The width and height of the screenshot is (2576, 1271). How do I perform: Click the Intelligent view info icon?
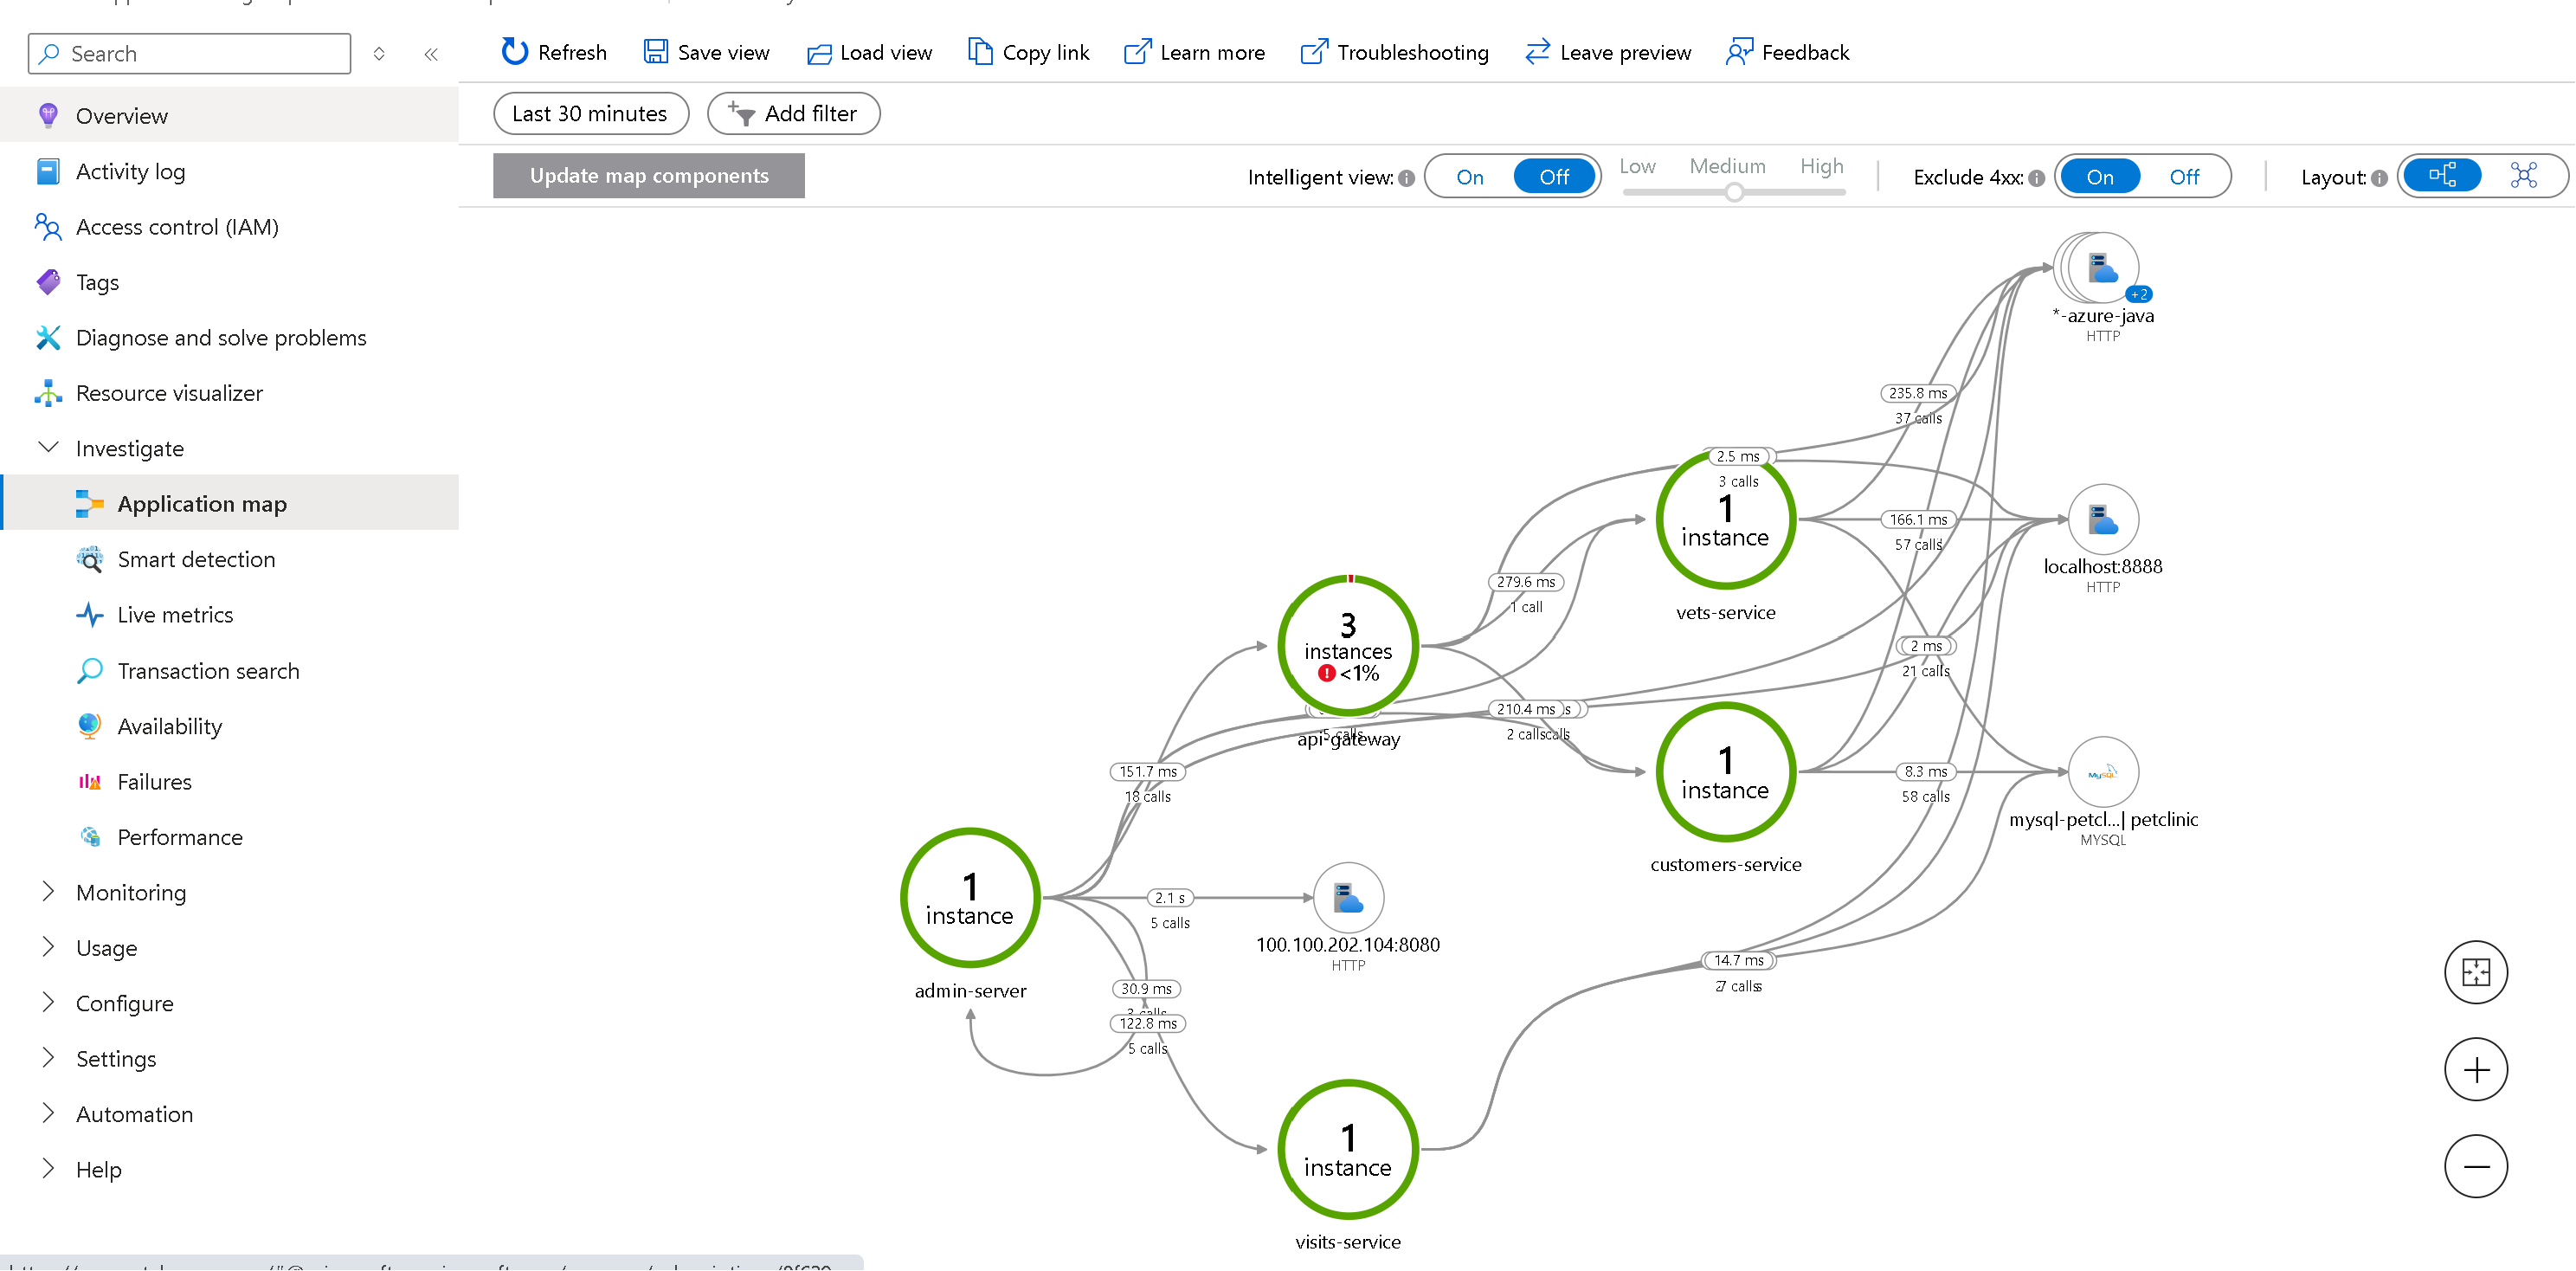pyautogui.click(x=1406, y=178)
